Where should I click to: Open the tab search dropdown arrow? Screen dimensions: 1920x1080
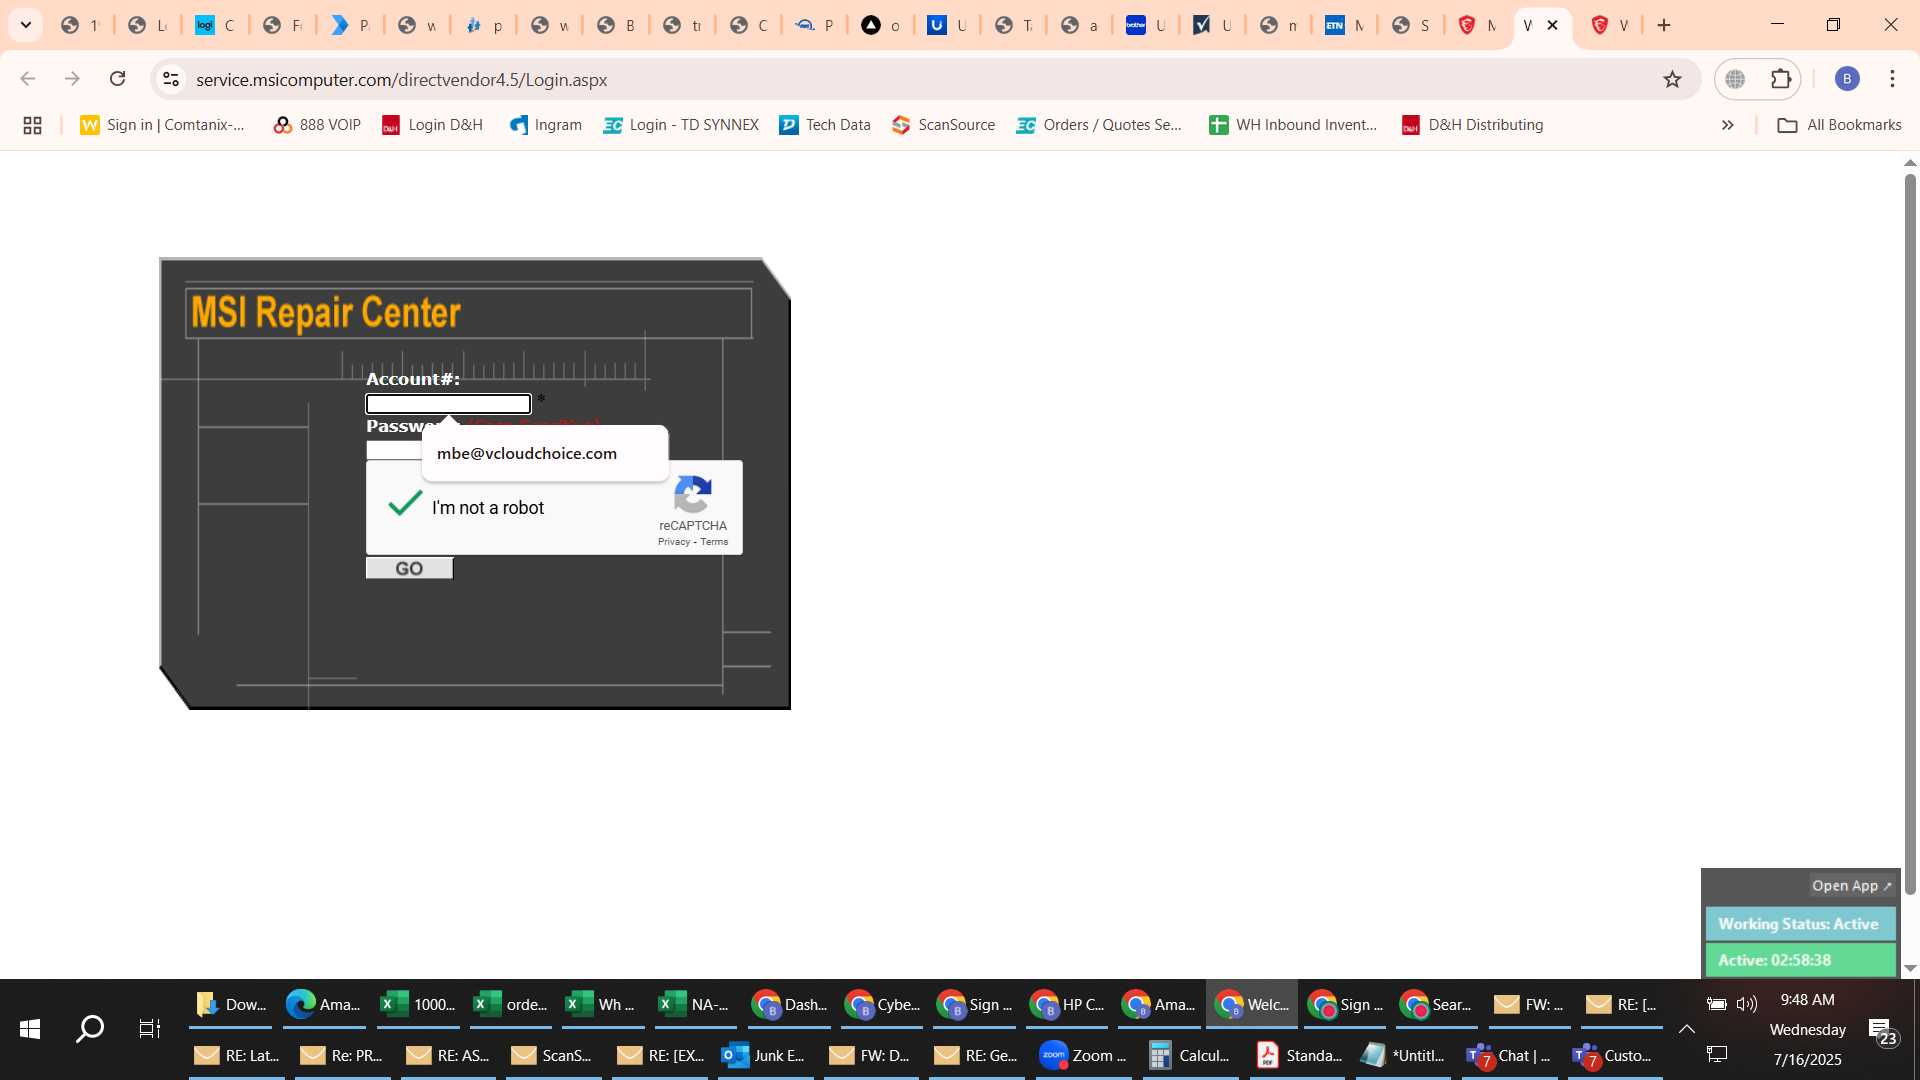26,25
